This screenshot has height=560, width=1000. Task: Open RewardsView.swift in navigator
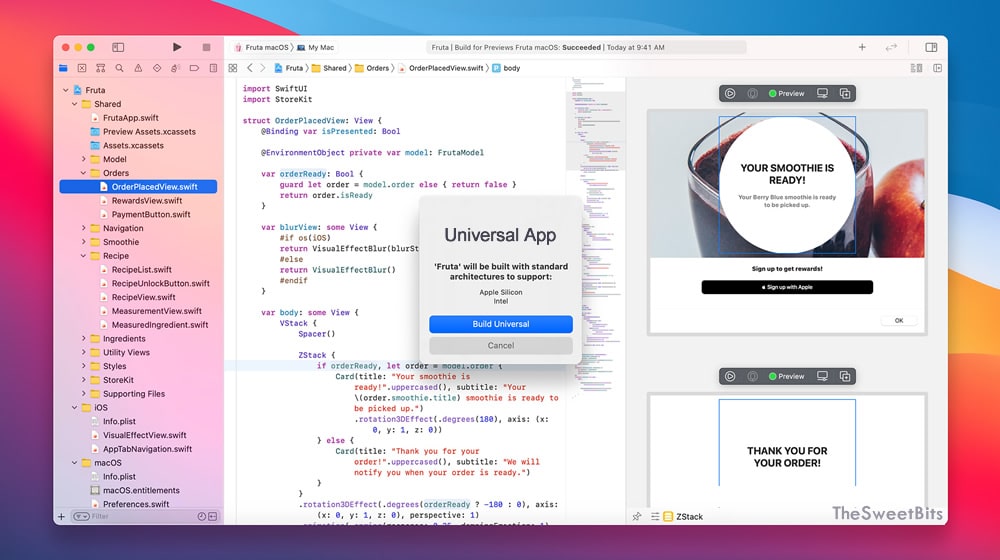147,201
